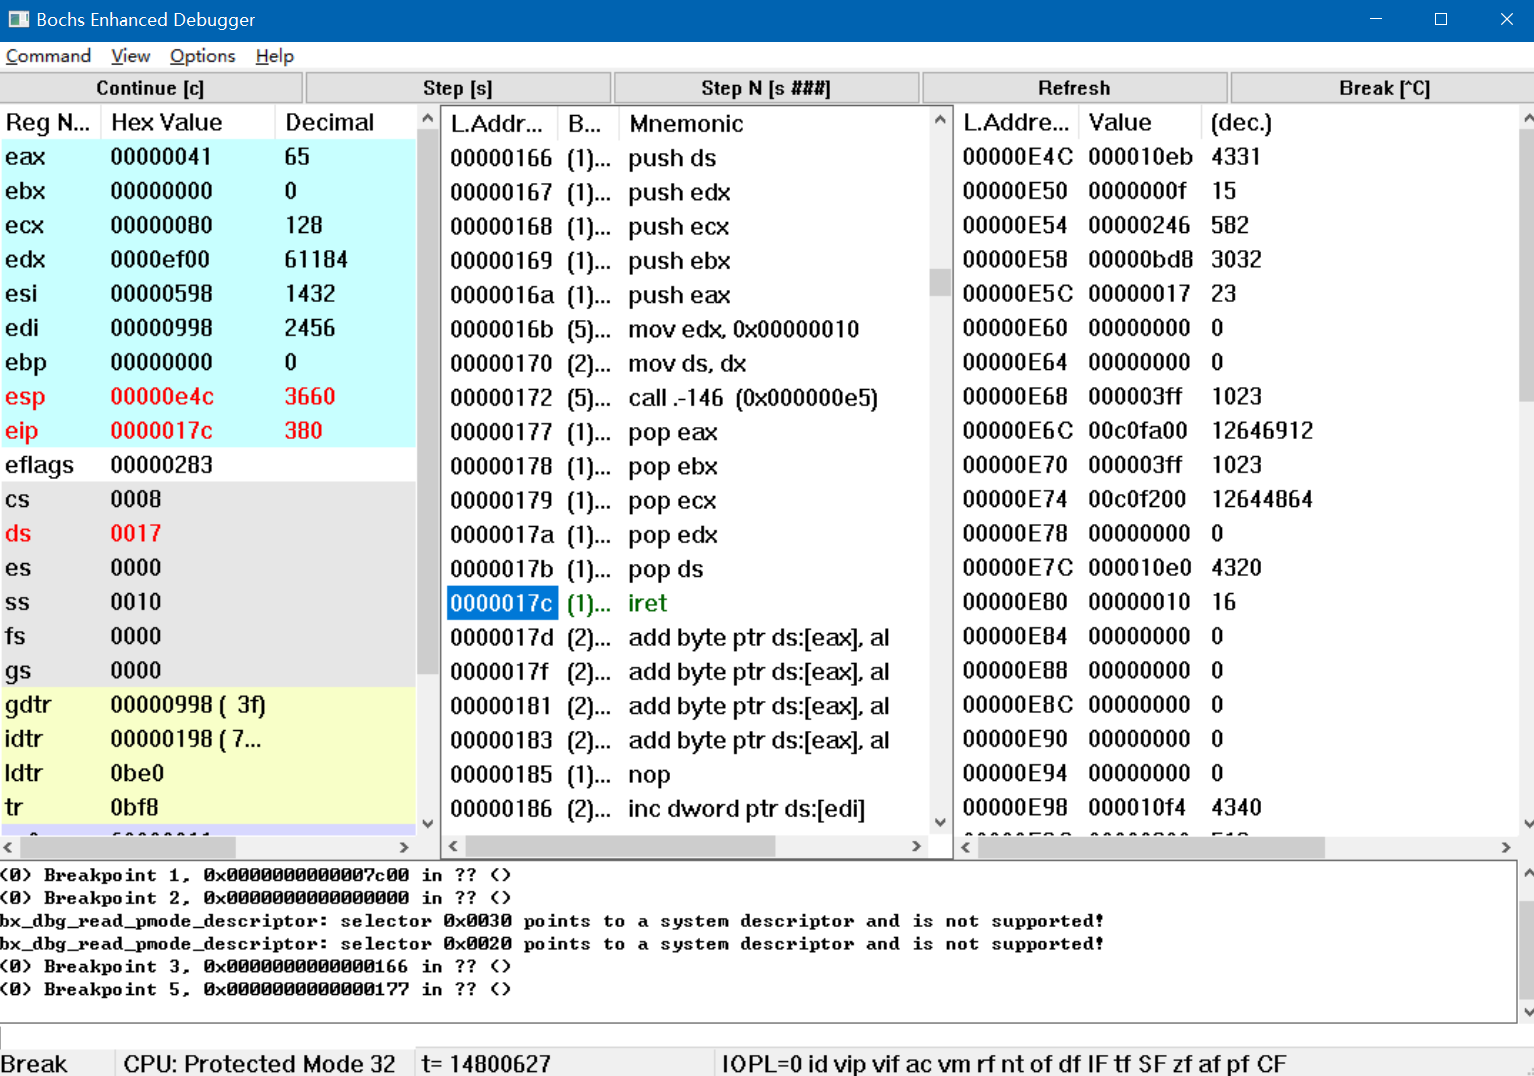This screenshot has height=1076, width=1534.
Task: Open the Command menu
Action: tap(48, 56)
